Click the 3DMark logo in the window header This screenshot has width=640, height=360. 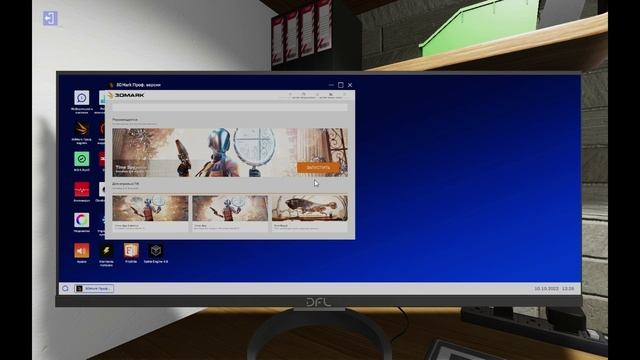pos(126,95)
